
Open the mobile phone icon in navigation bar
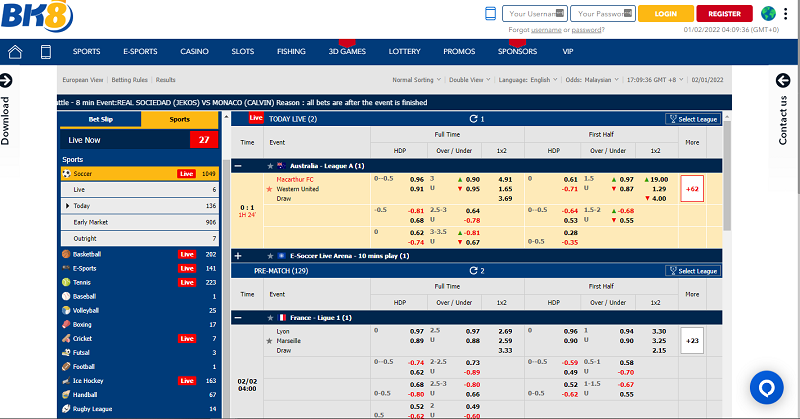tap(46, 52)
